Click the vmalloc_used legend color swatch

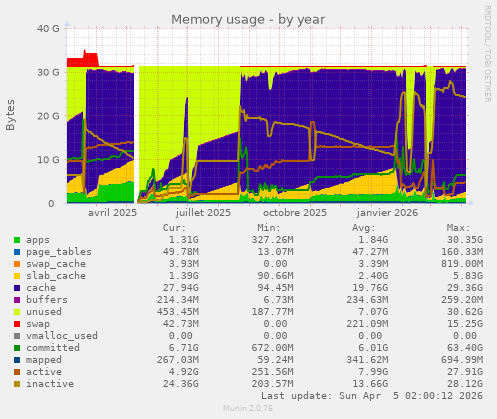click(x=17, y=336)
